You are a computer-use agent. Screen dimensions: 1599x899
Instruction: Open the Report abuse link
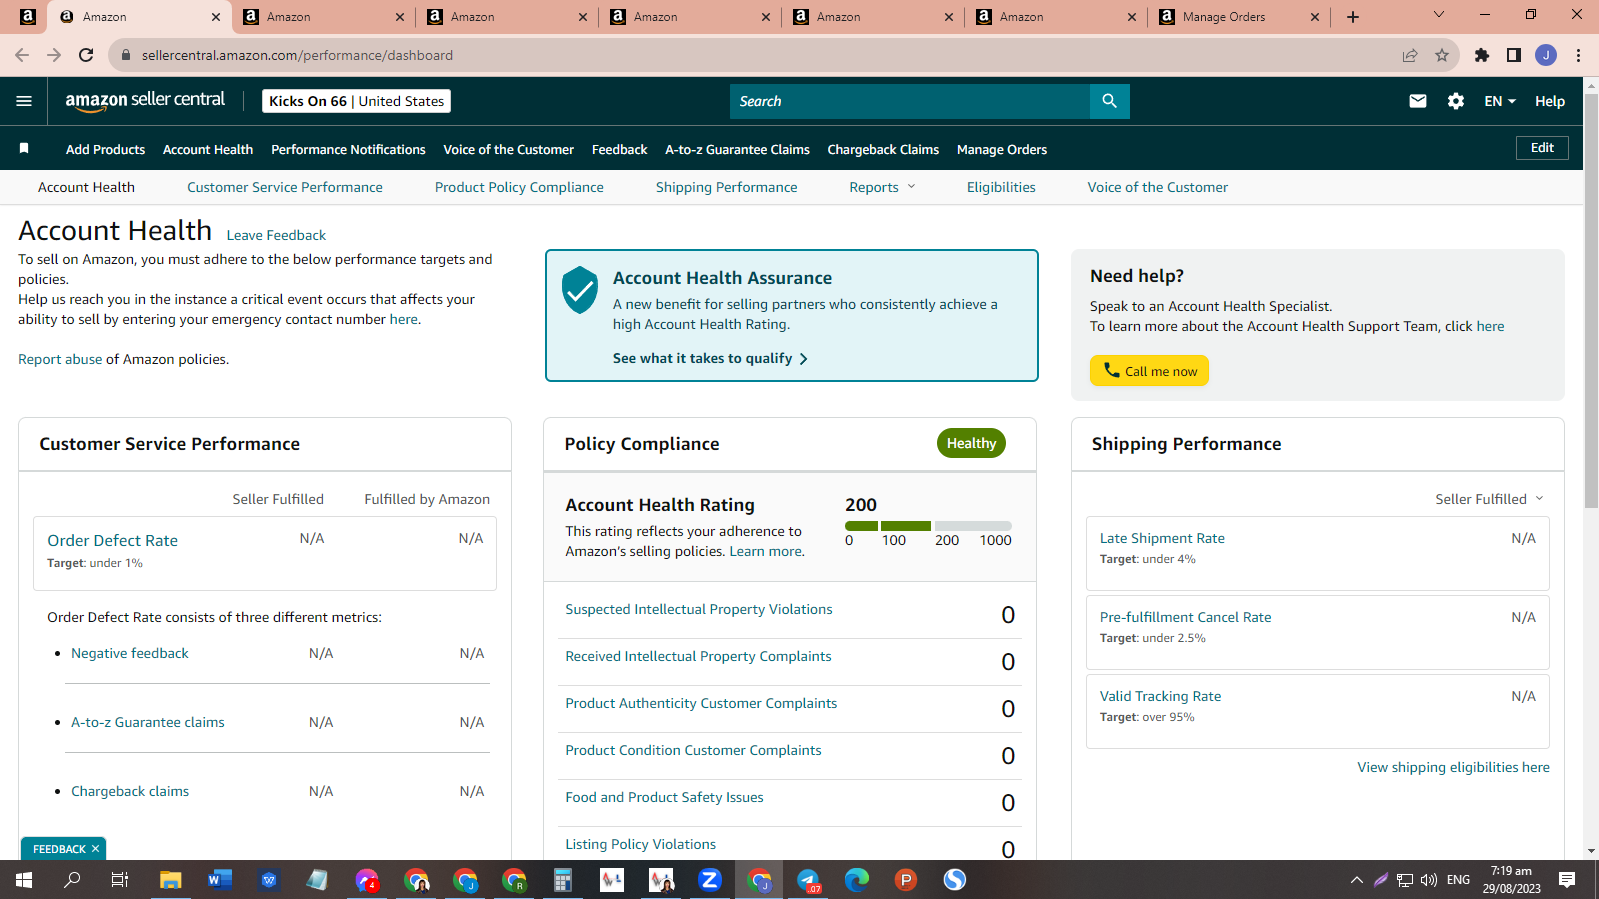coord(60,359)
